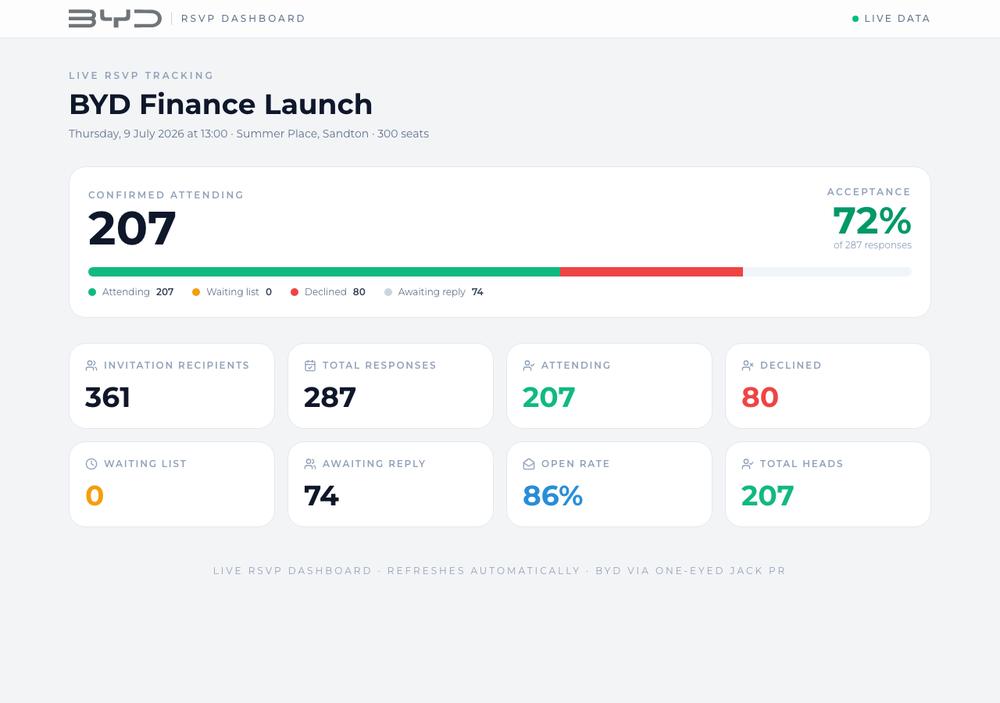Click the LIVE DATA label
The image size is (1000, 703).
tap(897, 18)
